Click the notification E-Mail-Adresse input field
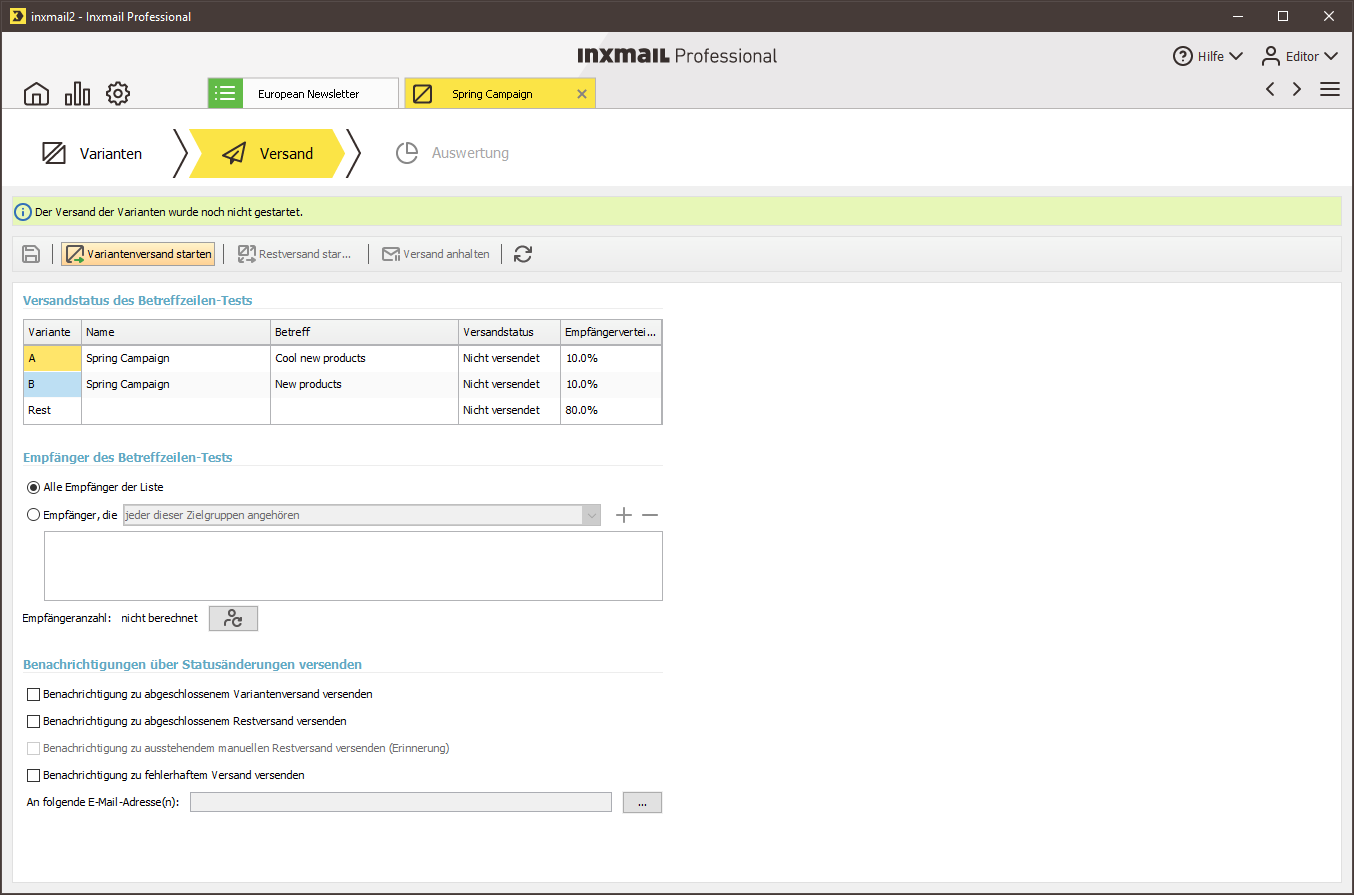1354x895 pixels. 400,802
